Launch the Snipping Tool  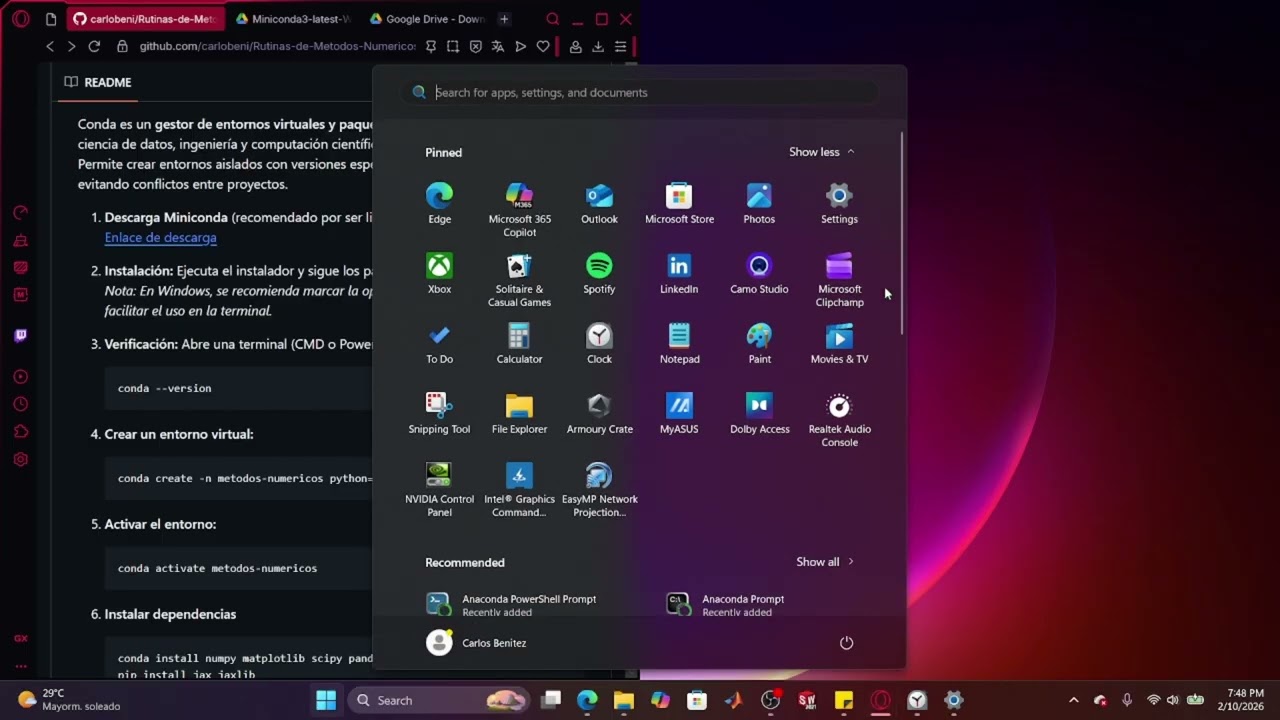[x=439, y=413]
